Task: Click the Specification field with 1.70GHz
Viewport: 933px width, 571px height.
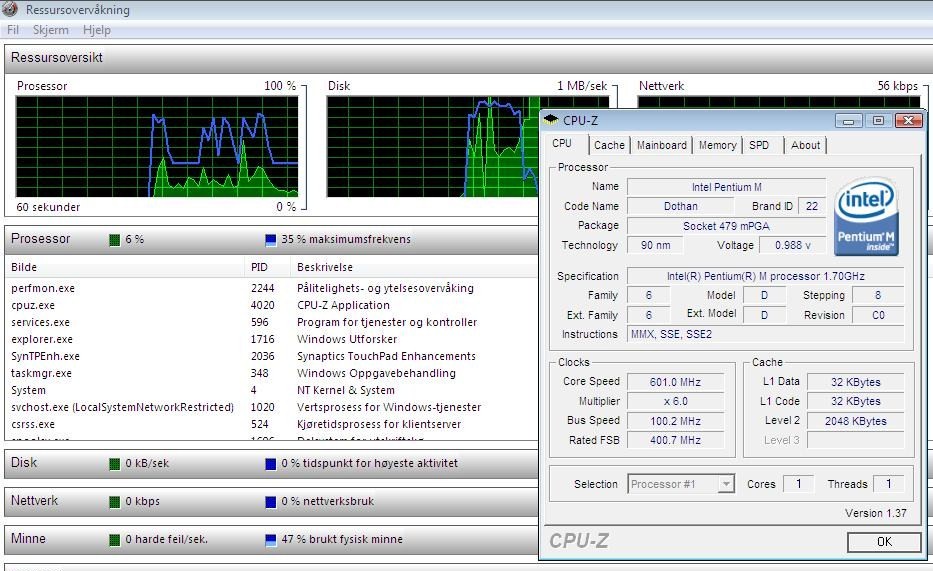Action: [x=766, y=276]
